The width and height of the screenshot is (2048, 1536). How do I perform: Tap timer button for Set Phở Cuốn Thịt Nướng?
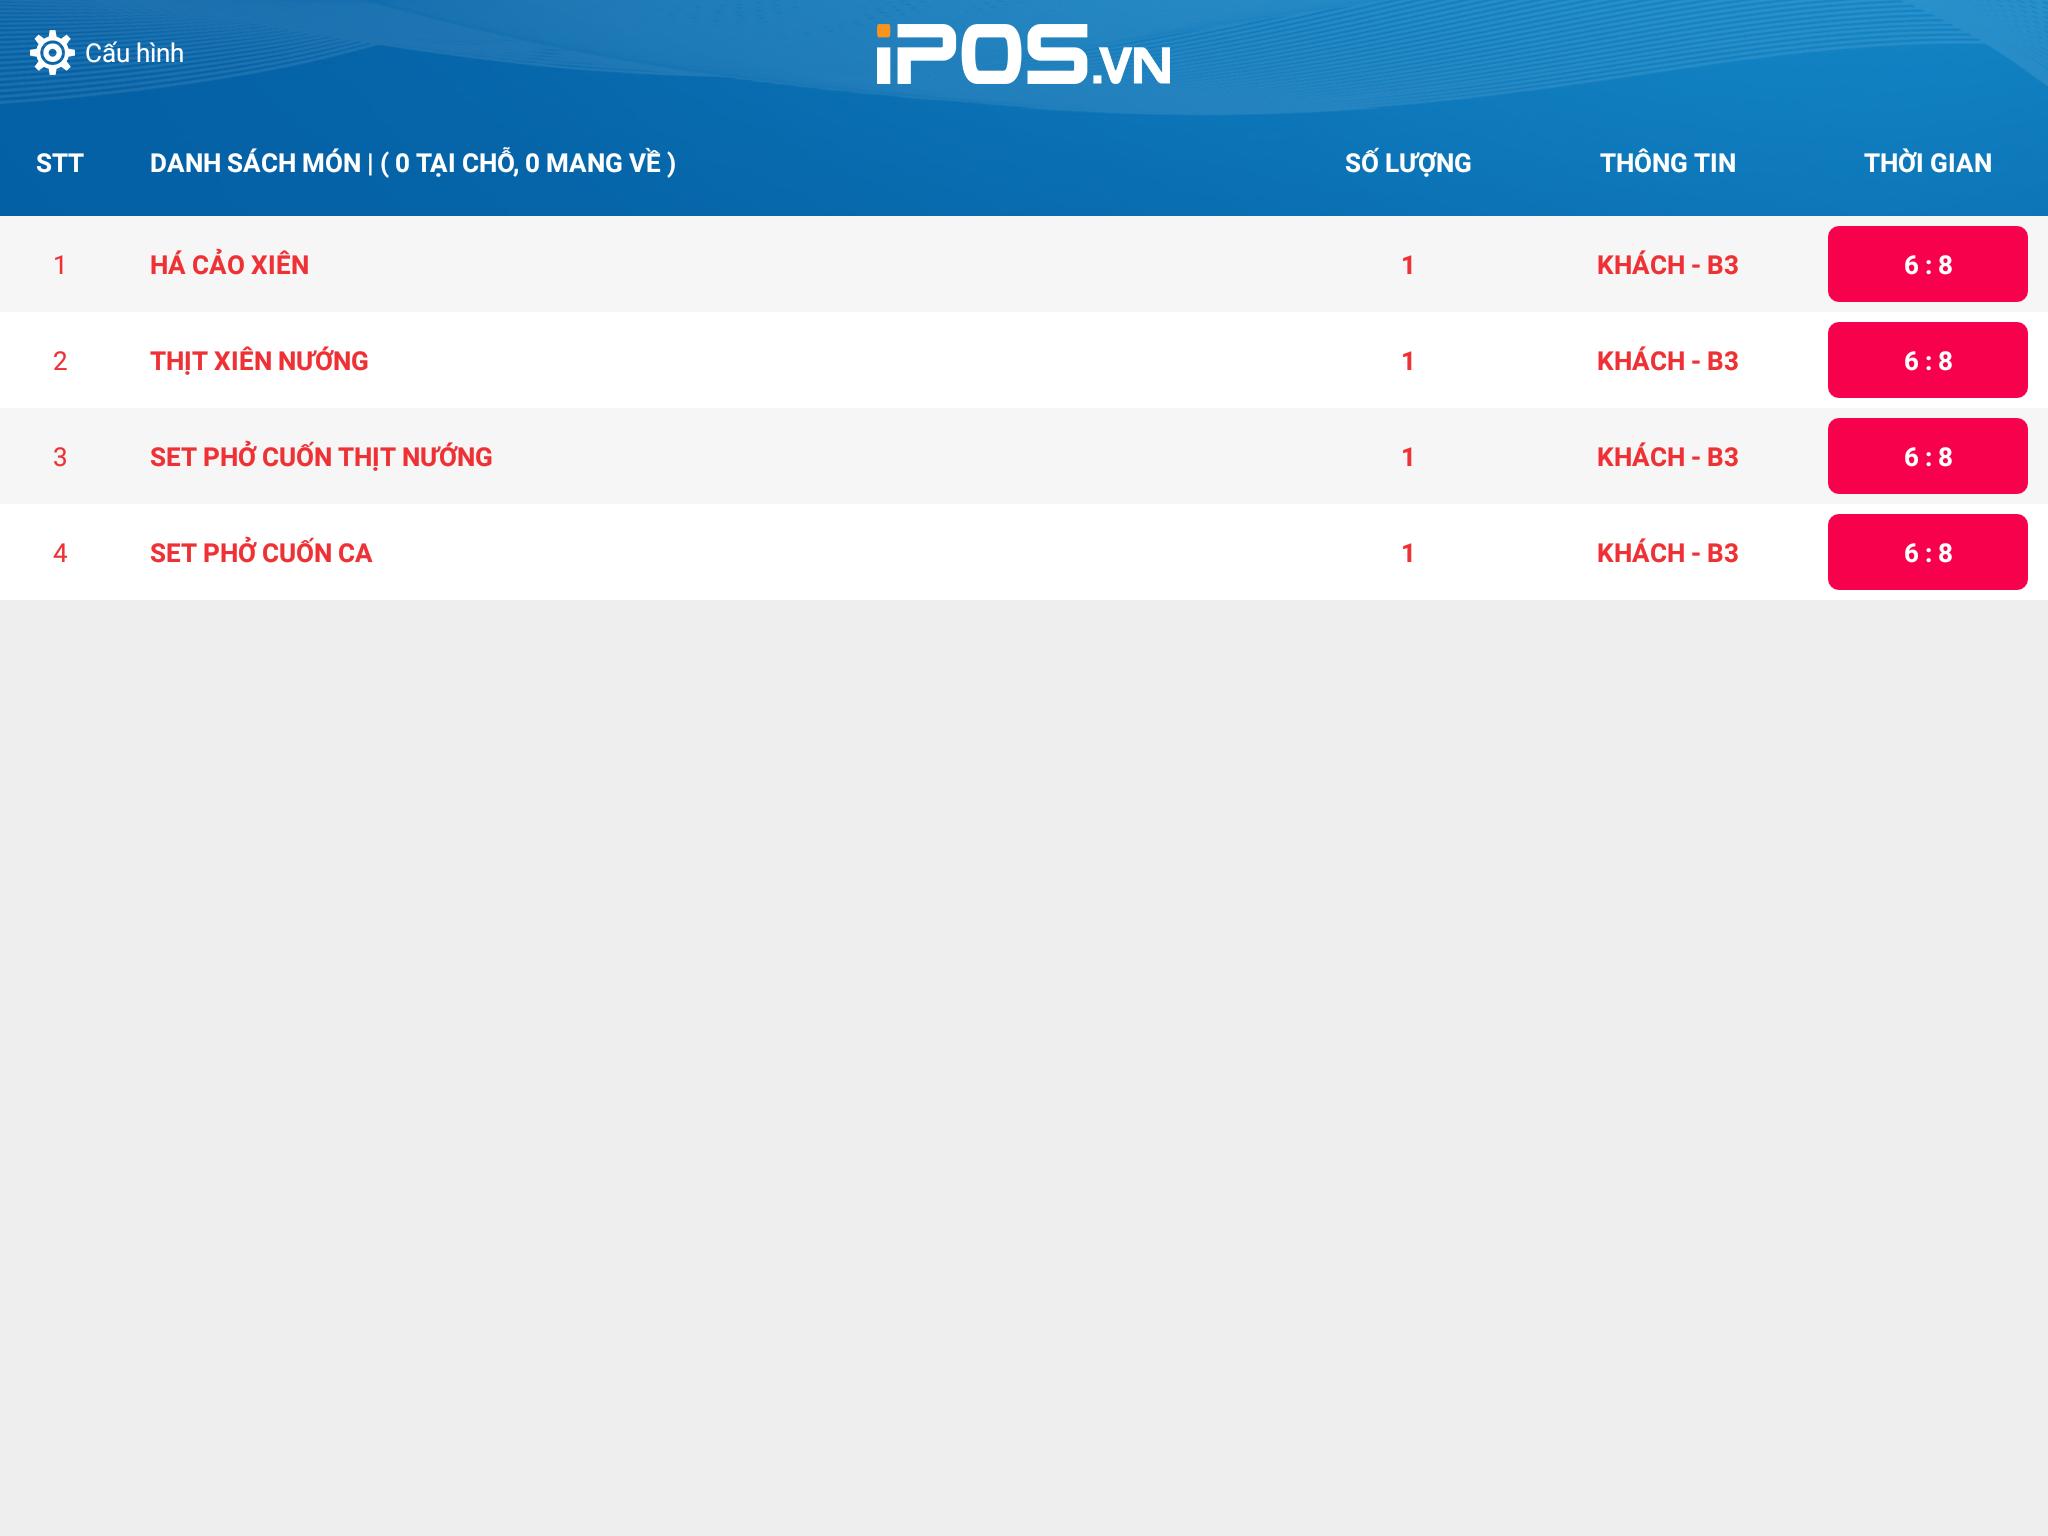pos(1928,456)
